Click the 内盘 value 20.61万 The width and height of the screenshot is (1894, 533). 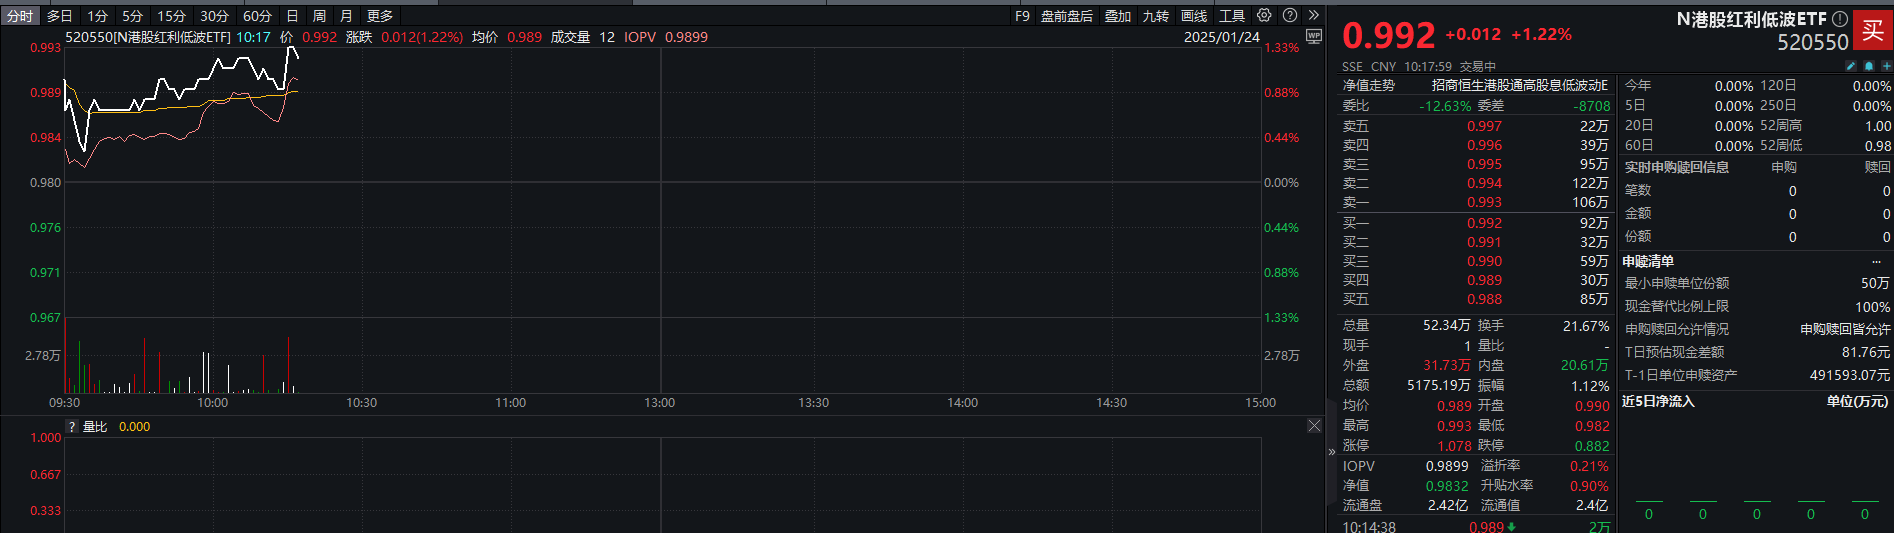(1585, 366)
